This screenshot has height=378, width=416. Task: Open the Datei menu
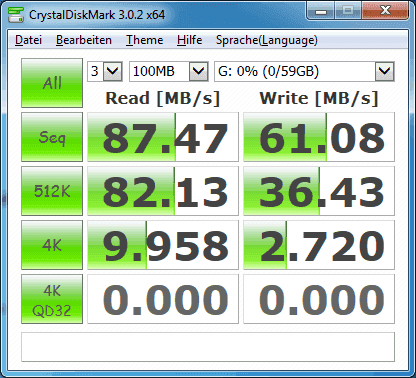coord(28,40)
